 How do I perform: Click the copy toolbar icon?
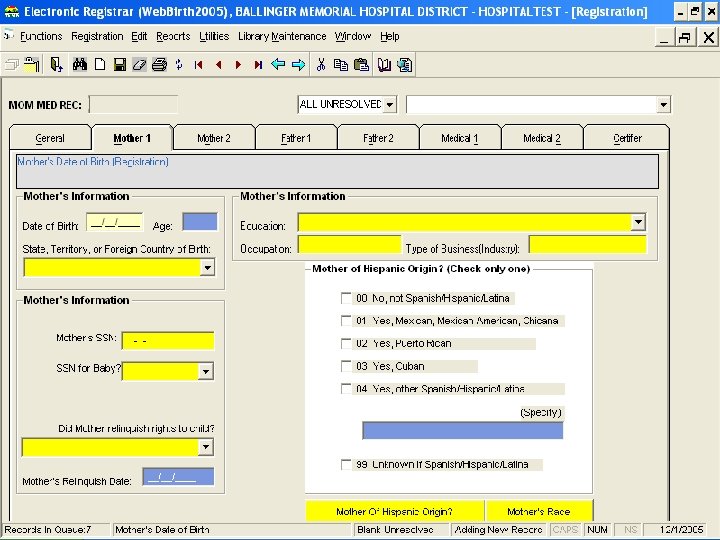341,65
